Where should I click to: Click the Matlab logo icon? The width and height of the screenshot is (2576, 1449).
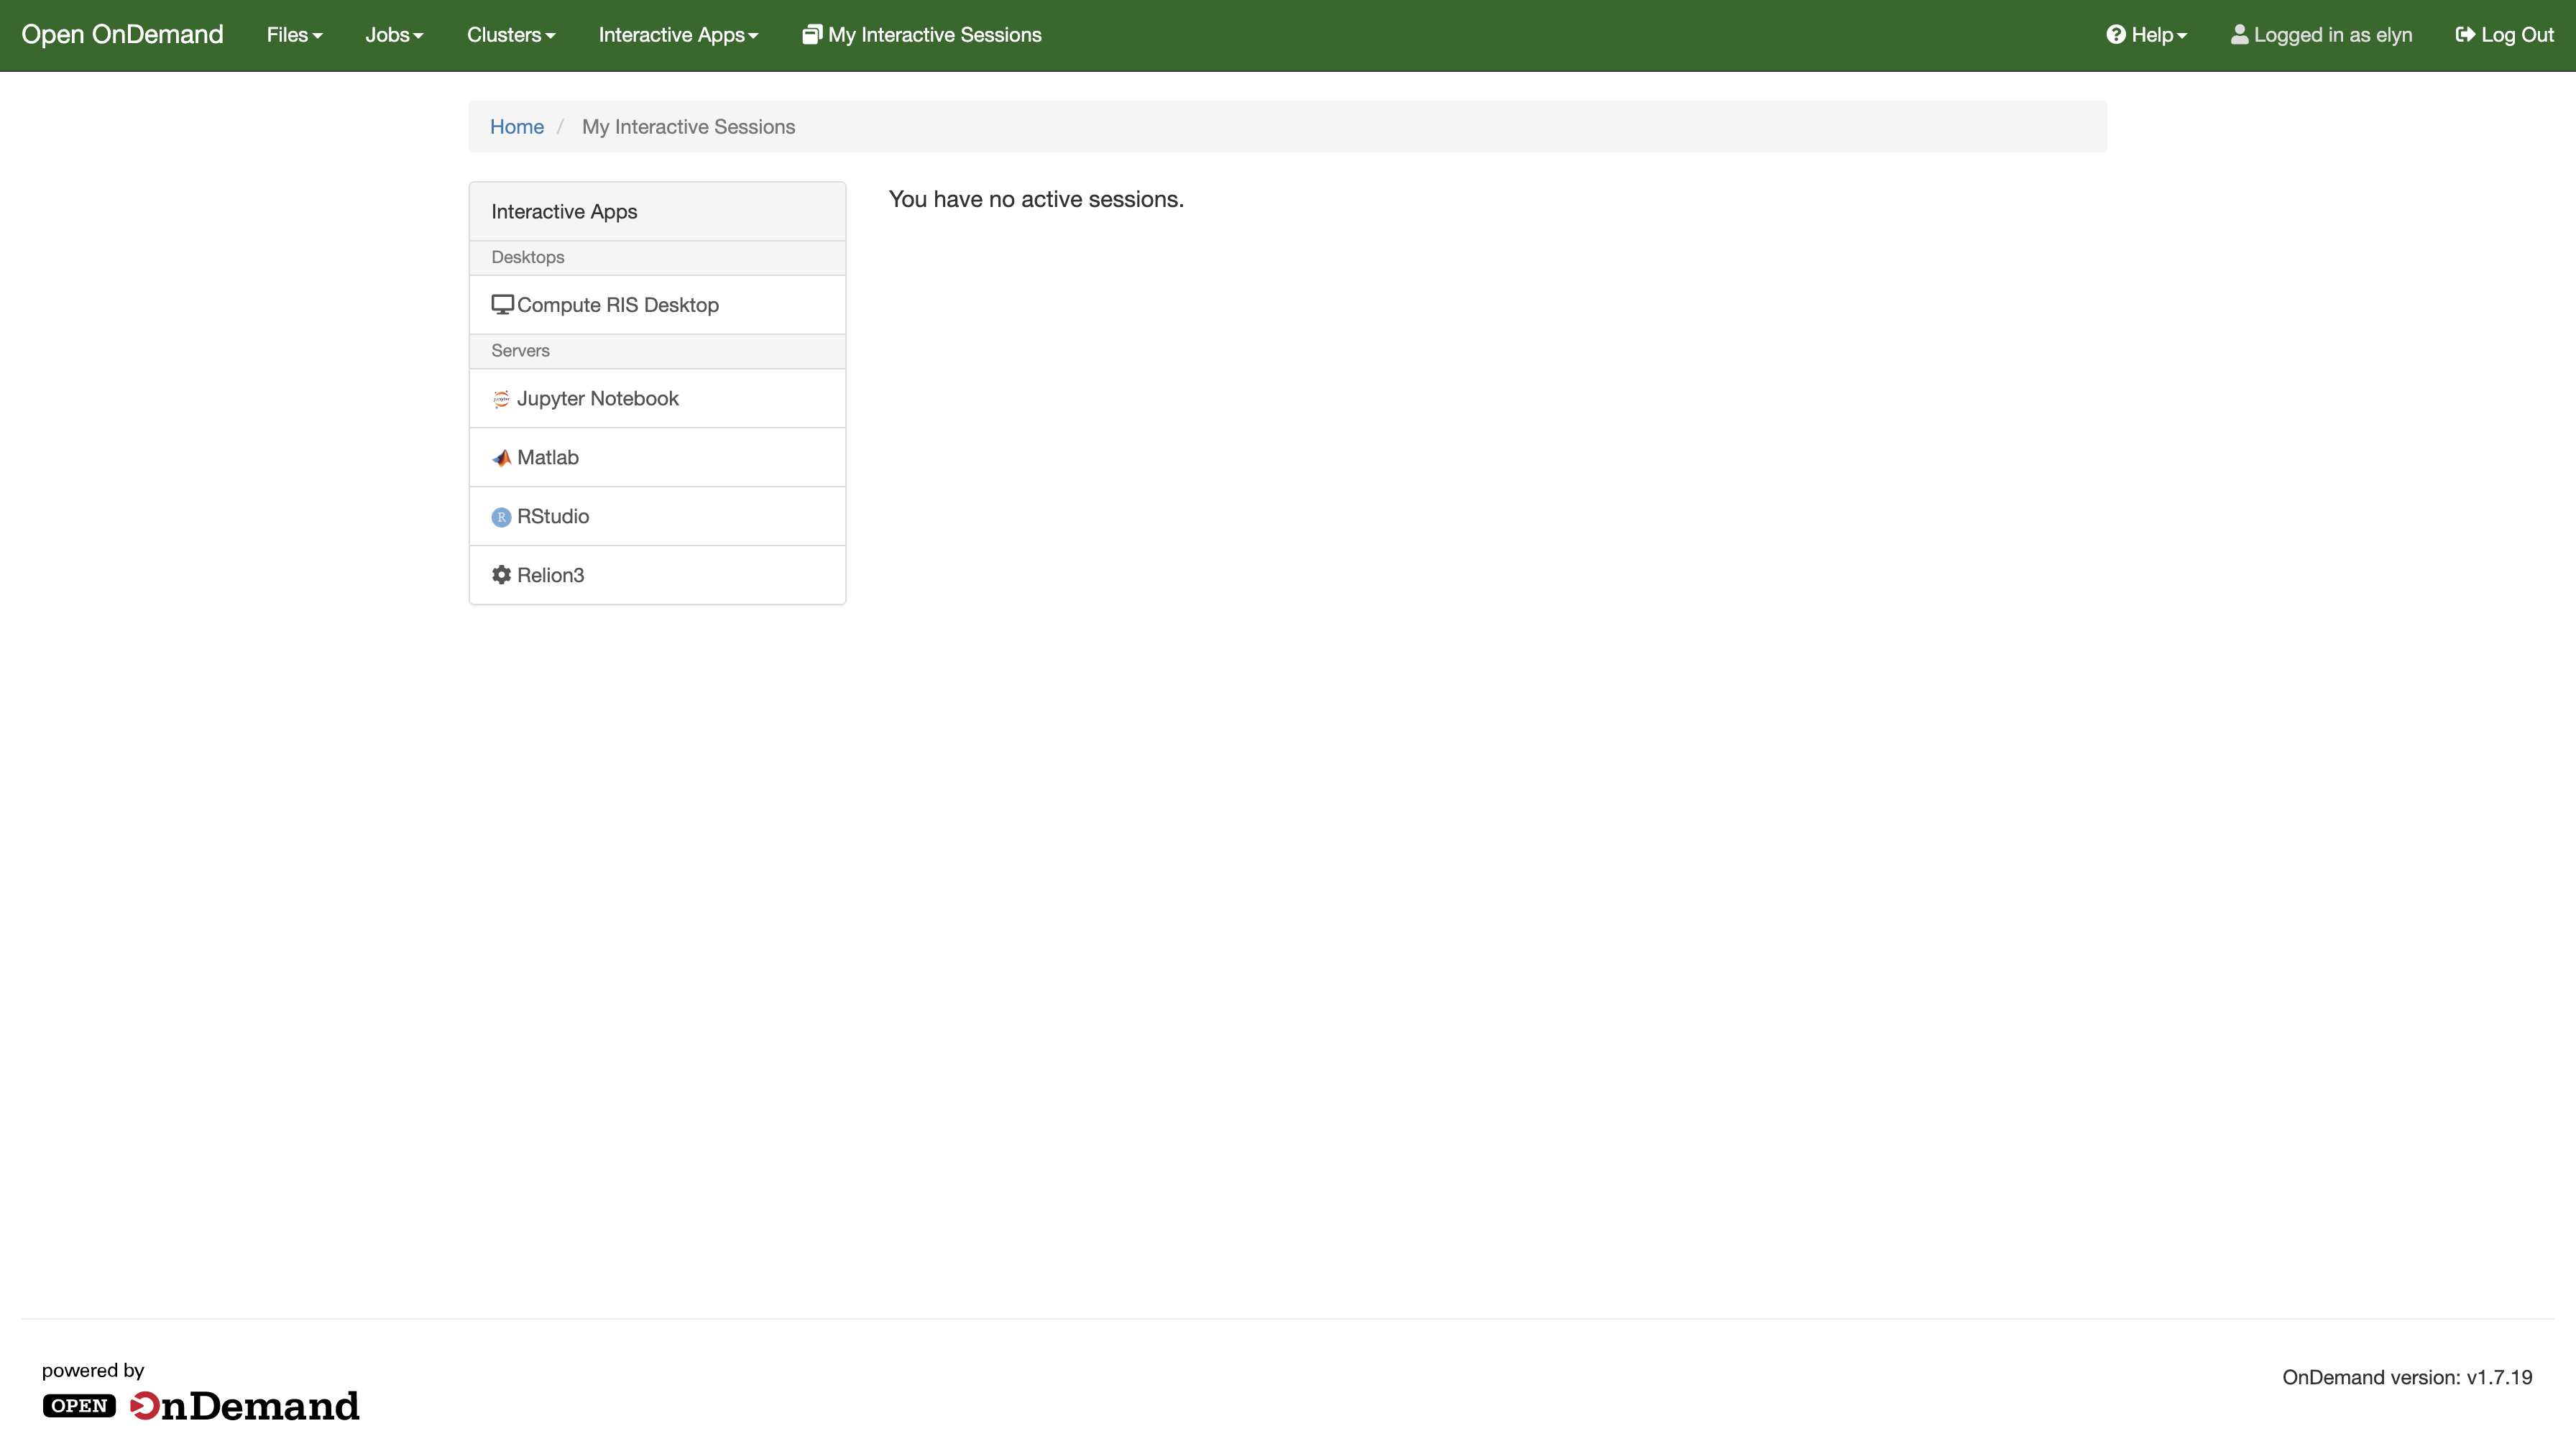(x=501, y=458)
